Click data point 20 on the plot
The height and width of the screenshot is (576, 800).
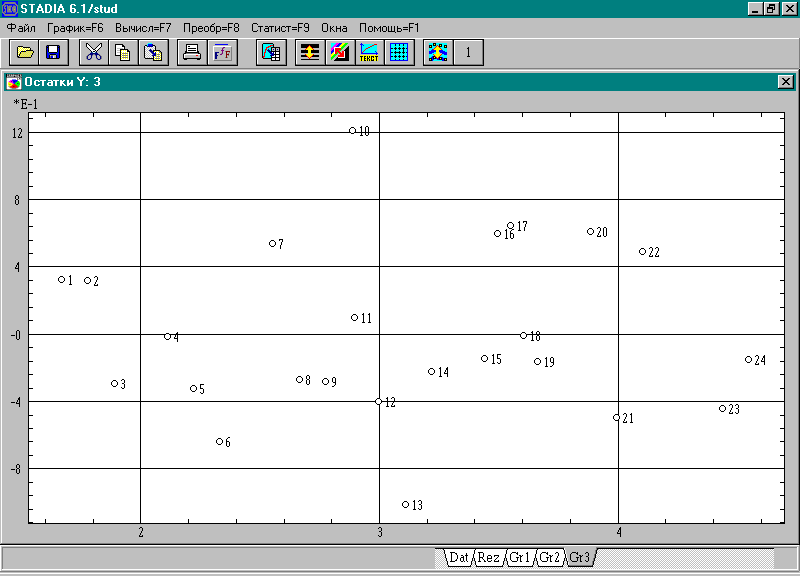(x=590, y=232)
